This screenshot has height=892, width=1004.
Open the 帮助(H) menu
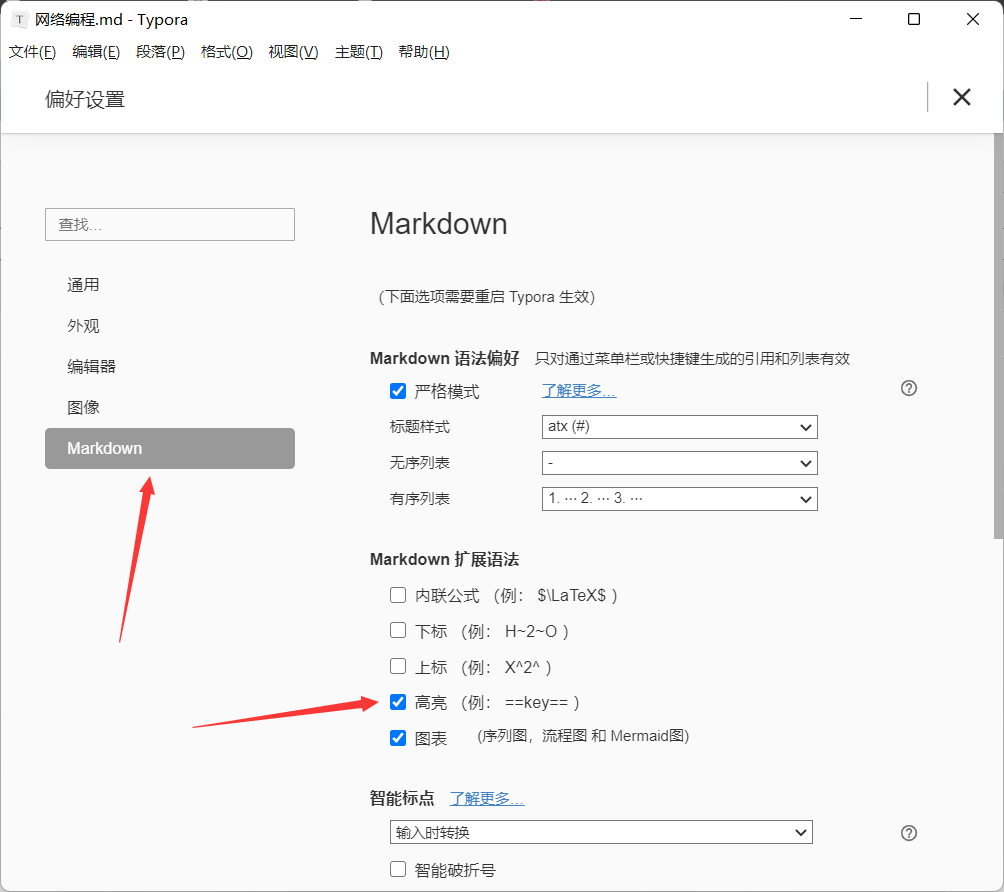(x=424, y=52)
